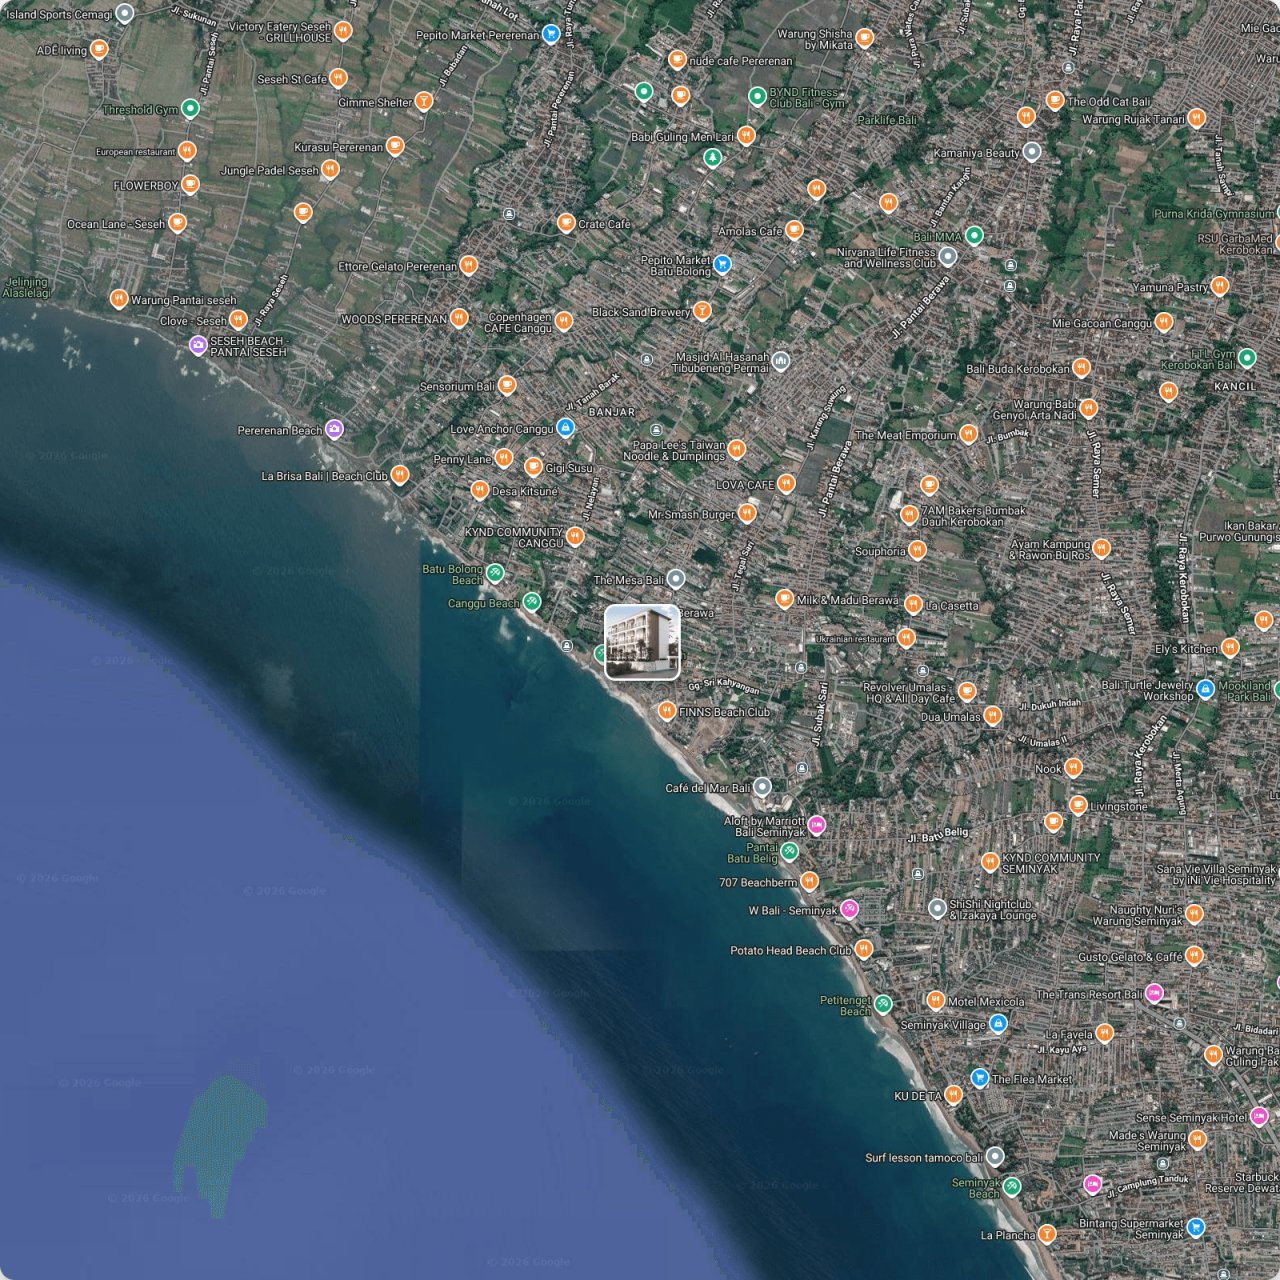Open the Batu Bolong Beach marker

[495, 573]
